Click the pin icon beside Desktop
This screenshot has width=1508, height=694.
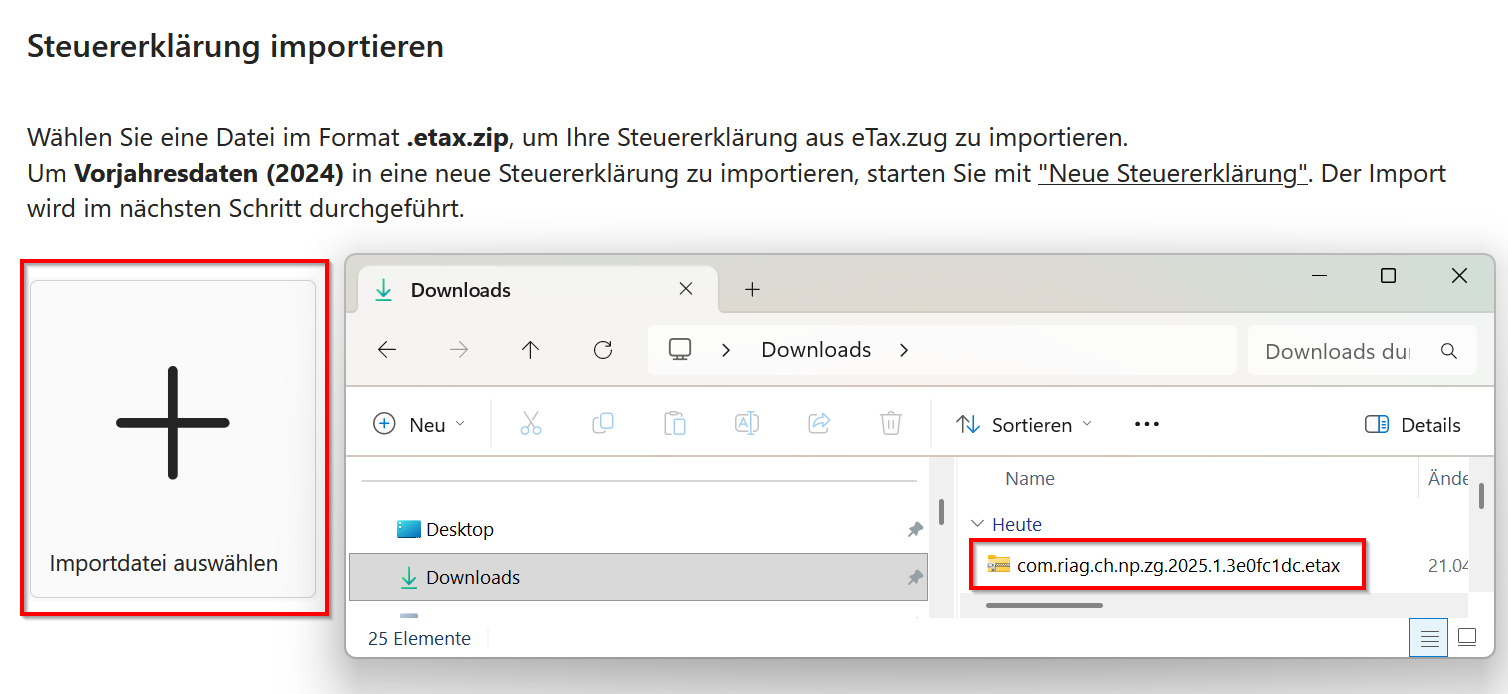click(x=915, y=530)
